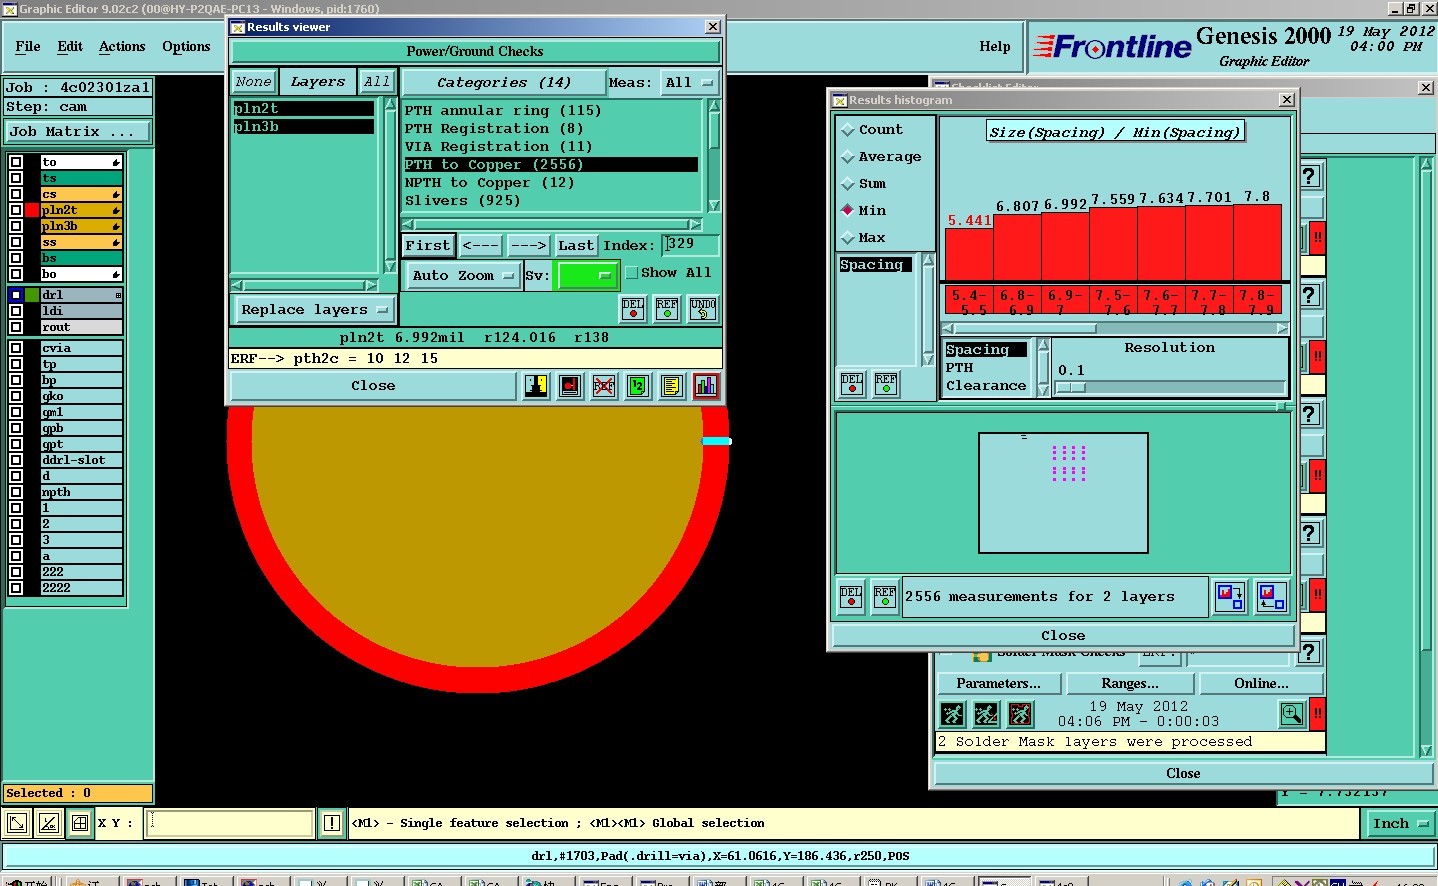Screen dimensions: 1438x886
Task: Open green Sv severity dropdown
Action: [588, 275]
